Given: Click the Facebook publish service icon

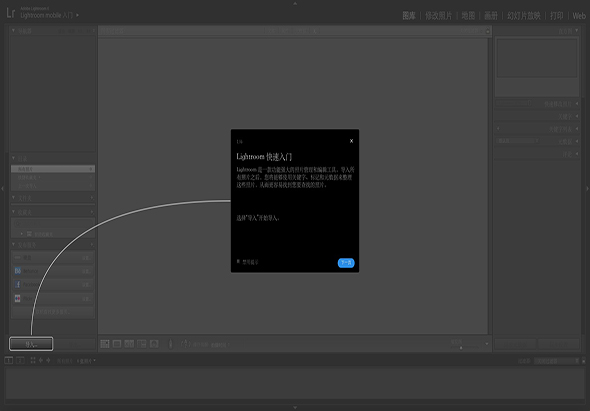Looking at the screenshot, I should click(18, 285).
